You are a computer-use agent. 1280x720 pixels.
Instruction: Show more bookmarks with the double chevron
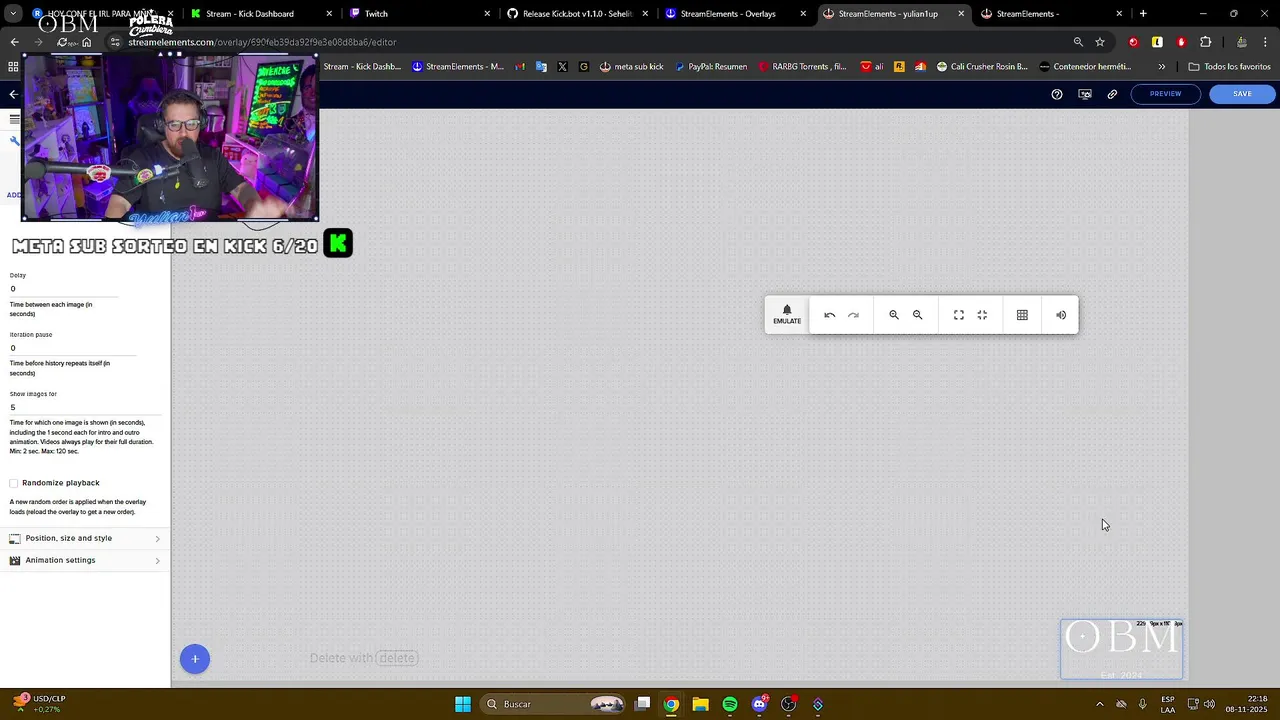click(1161, 67)
